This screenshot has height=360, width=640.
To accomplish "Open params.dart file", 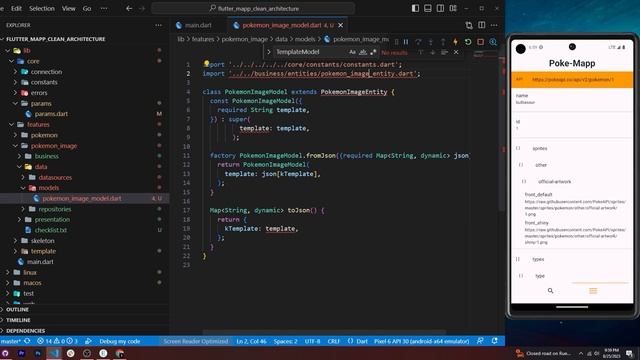I will (x=51, y=114).
